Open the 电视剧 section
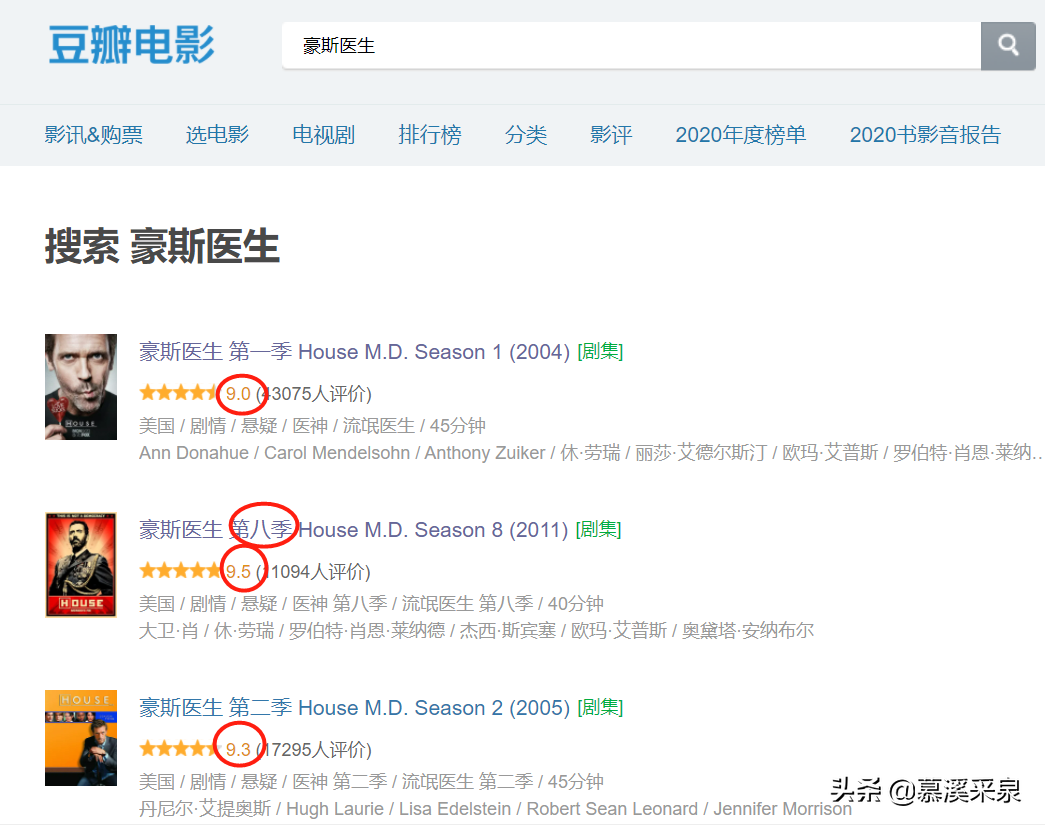Viewport: 1045px width, 827px height. (323, 135)
